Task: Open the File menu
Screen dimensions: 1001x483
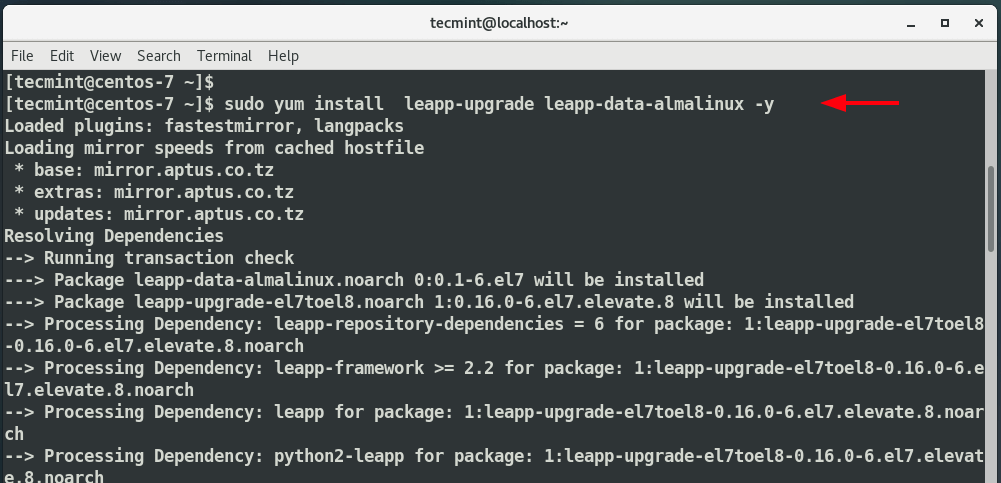Action: [22, 56]
